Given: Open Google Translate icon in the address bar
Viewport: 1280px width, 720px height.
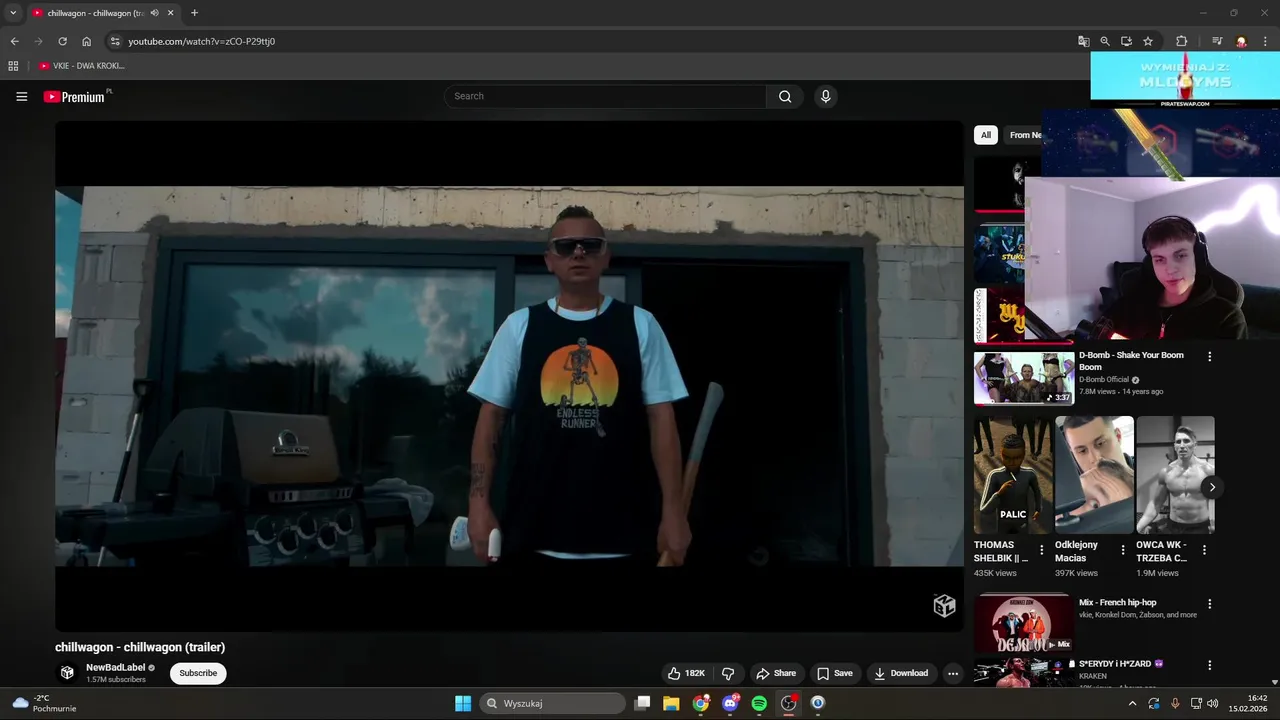Looking at the screenshot, I should click(x=1083, y=41).
